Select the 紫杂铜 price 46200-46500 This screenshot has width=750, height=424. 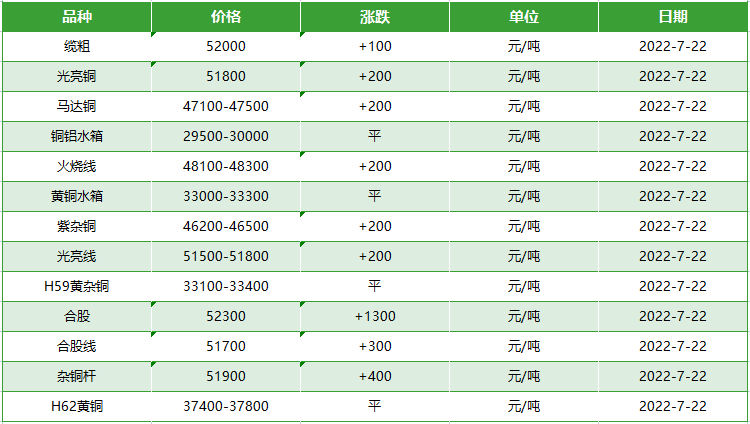[x=226, y=226]
